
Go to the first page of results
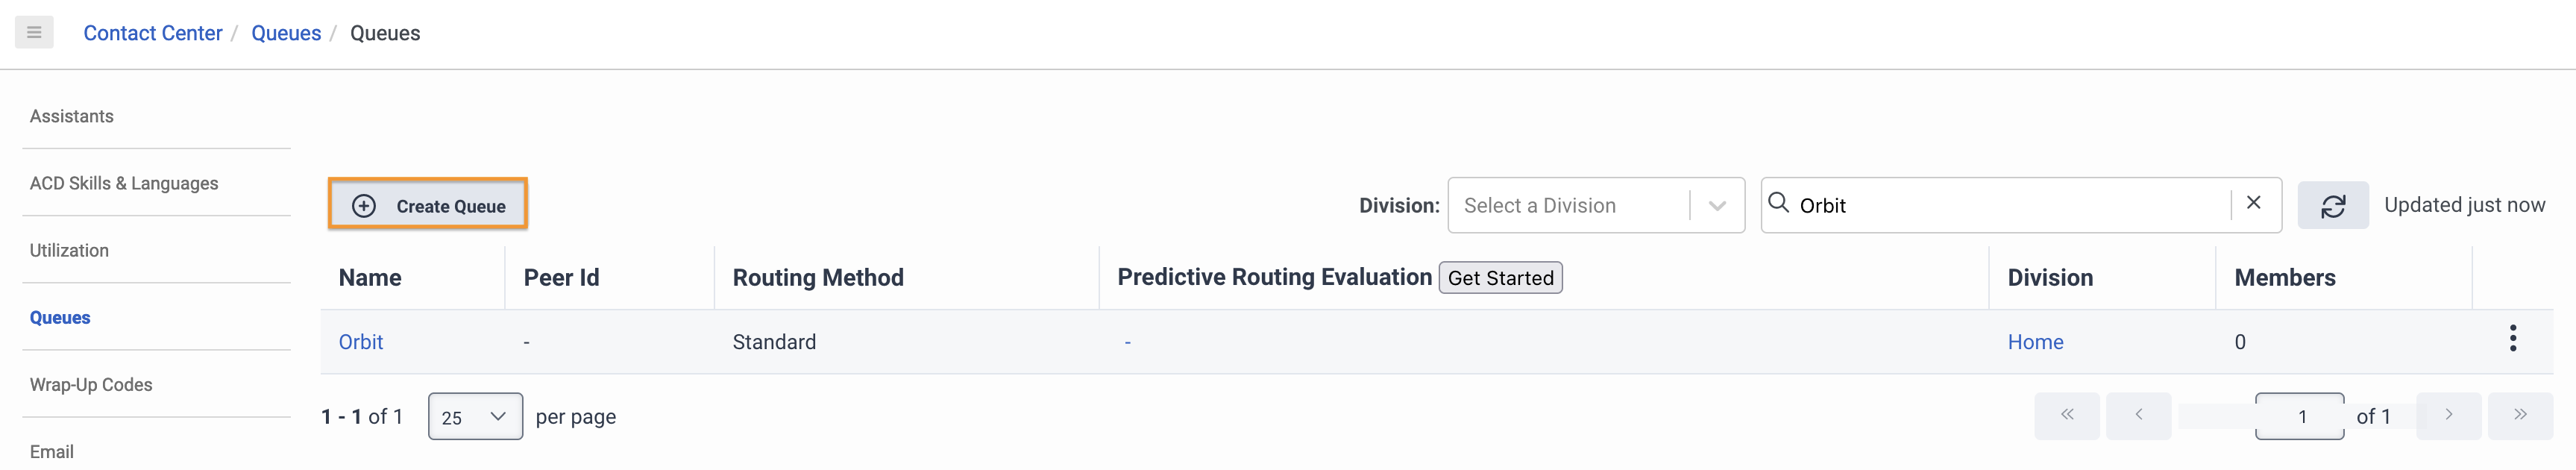point(2067,415)
